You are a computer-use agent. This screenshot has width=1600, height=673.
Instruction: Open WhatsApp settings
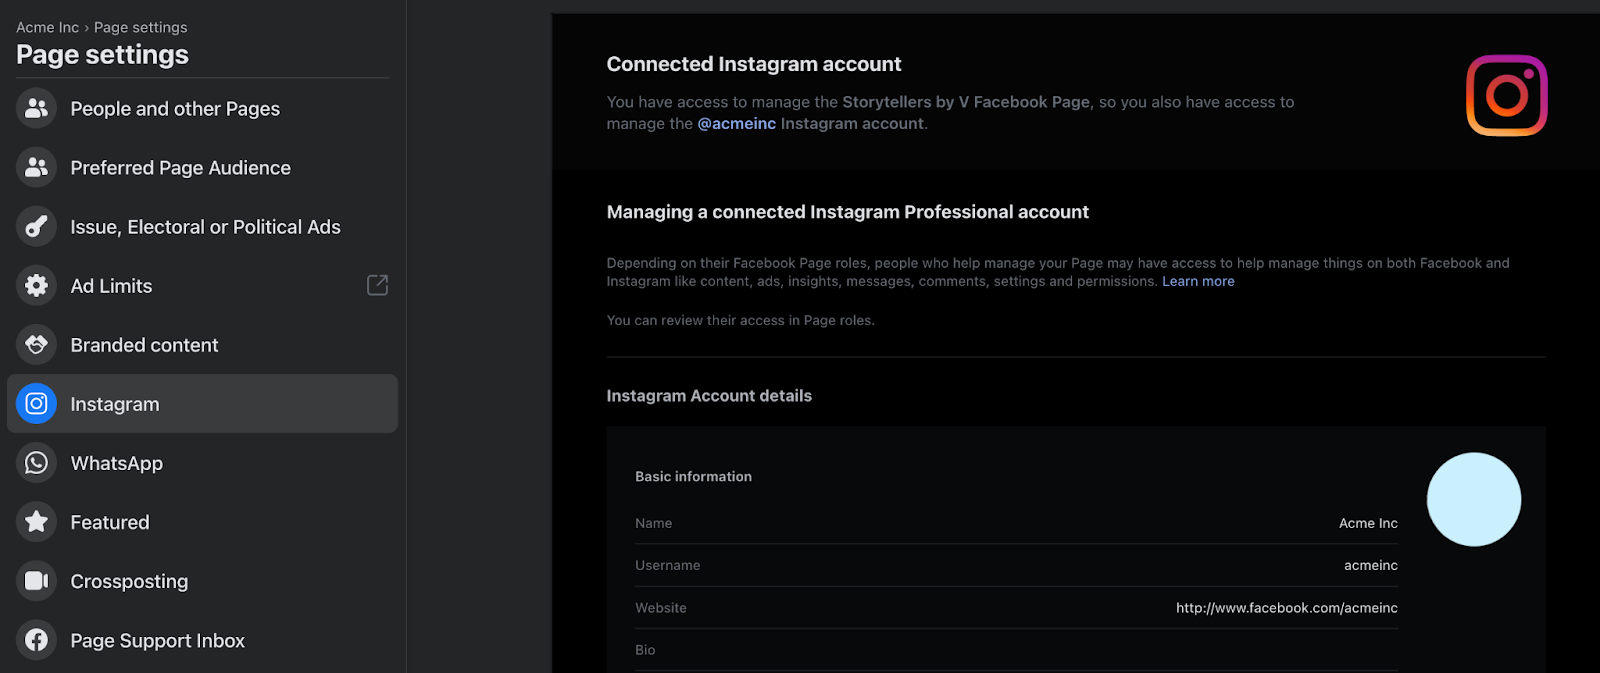point(202,462)
